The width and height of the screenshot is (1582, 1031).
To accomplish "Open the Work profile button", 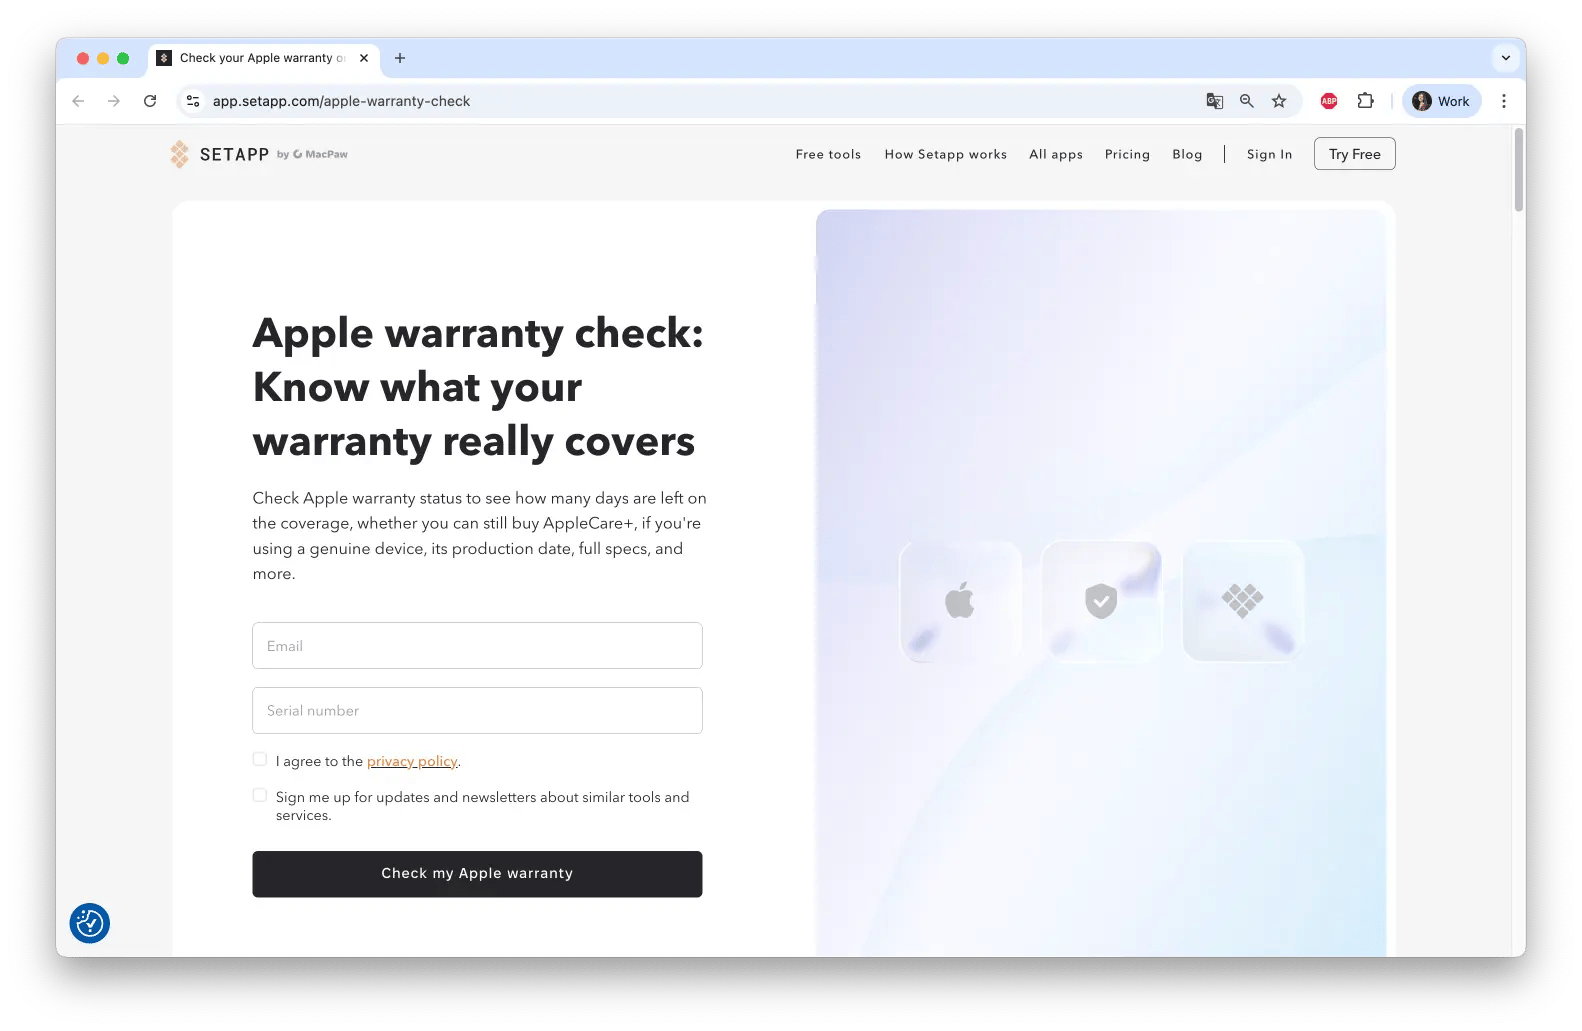I will [x=1441, y=101].
